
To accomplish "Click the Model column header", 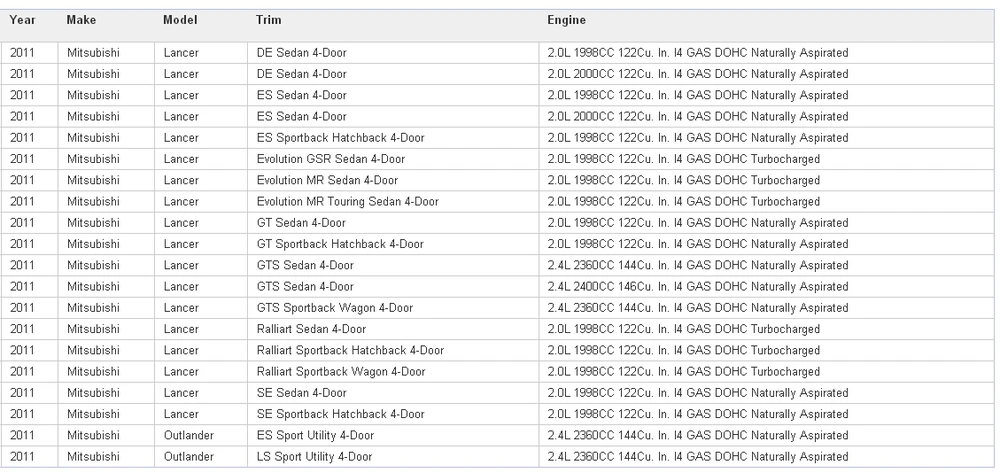I will click(180, 20).
